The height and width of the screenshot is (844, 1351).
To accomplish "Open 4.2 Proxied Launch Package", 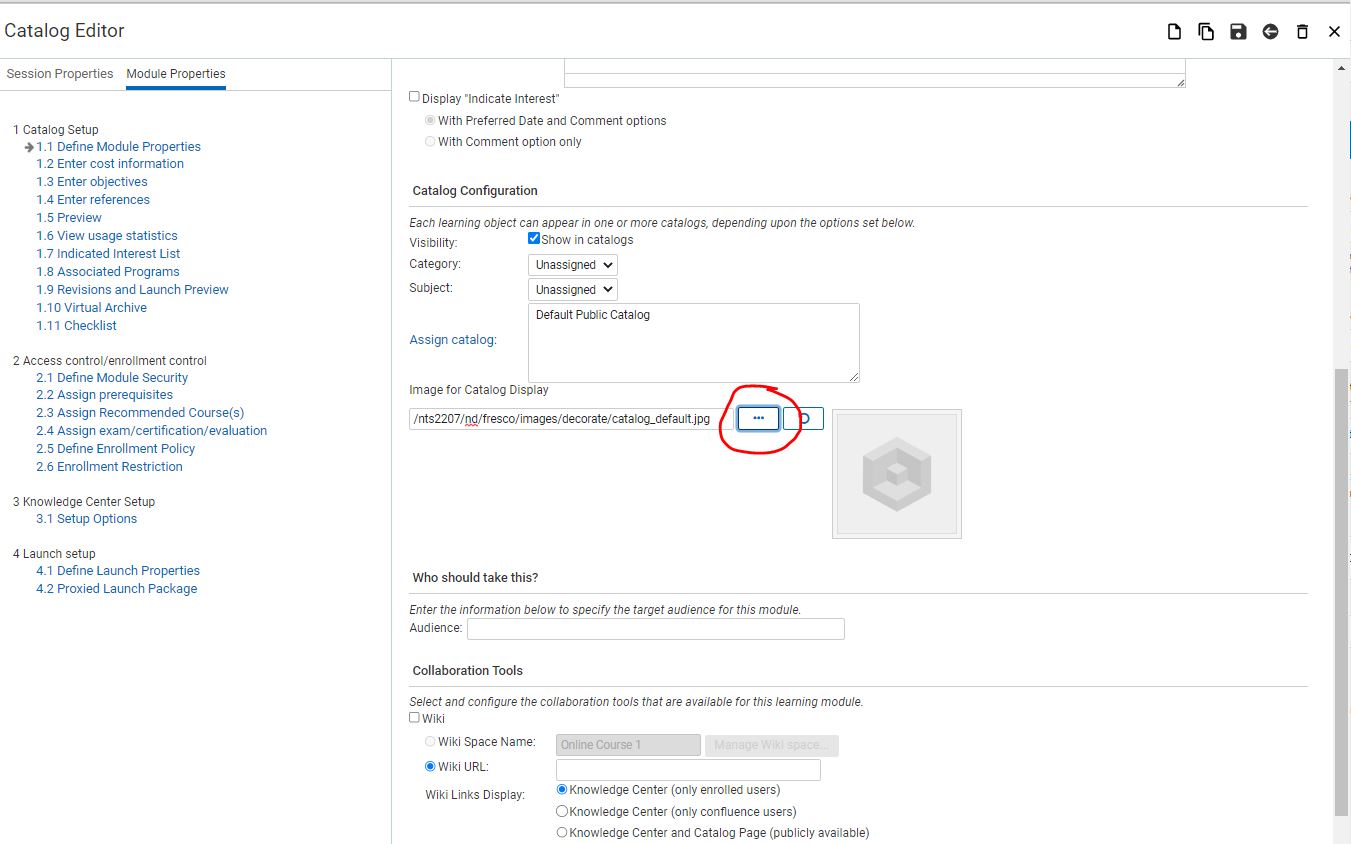I will point(117,589).
